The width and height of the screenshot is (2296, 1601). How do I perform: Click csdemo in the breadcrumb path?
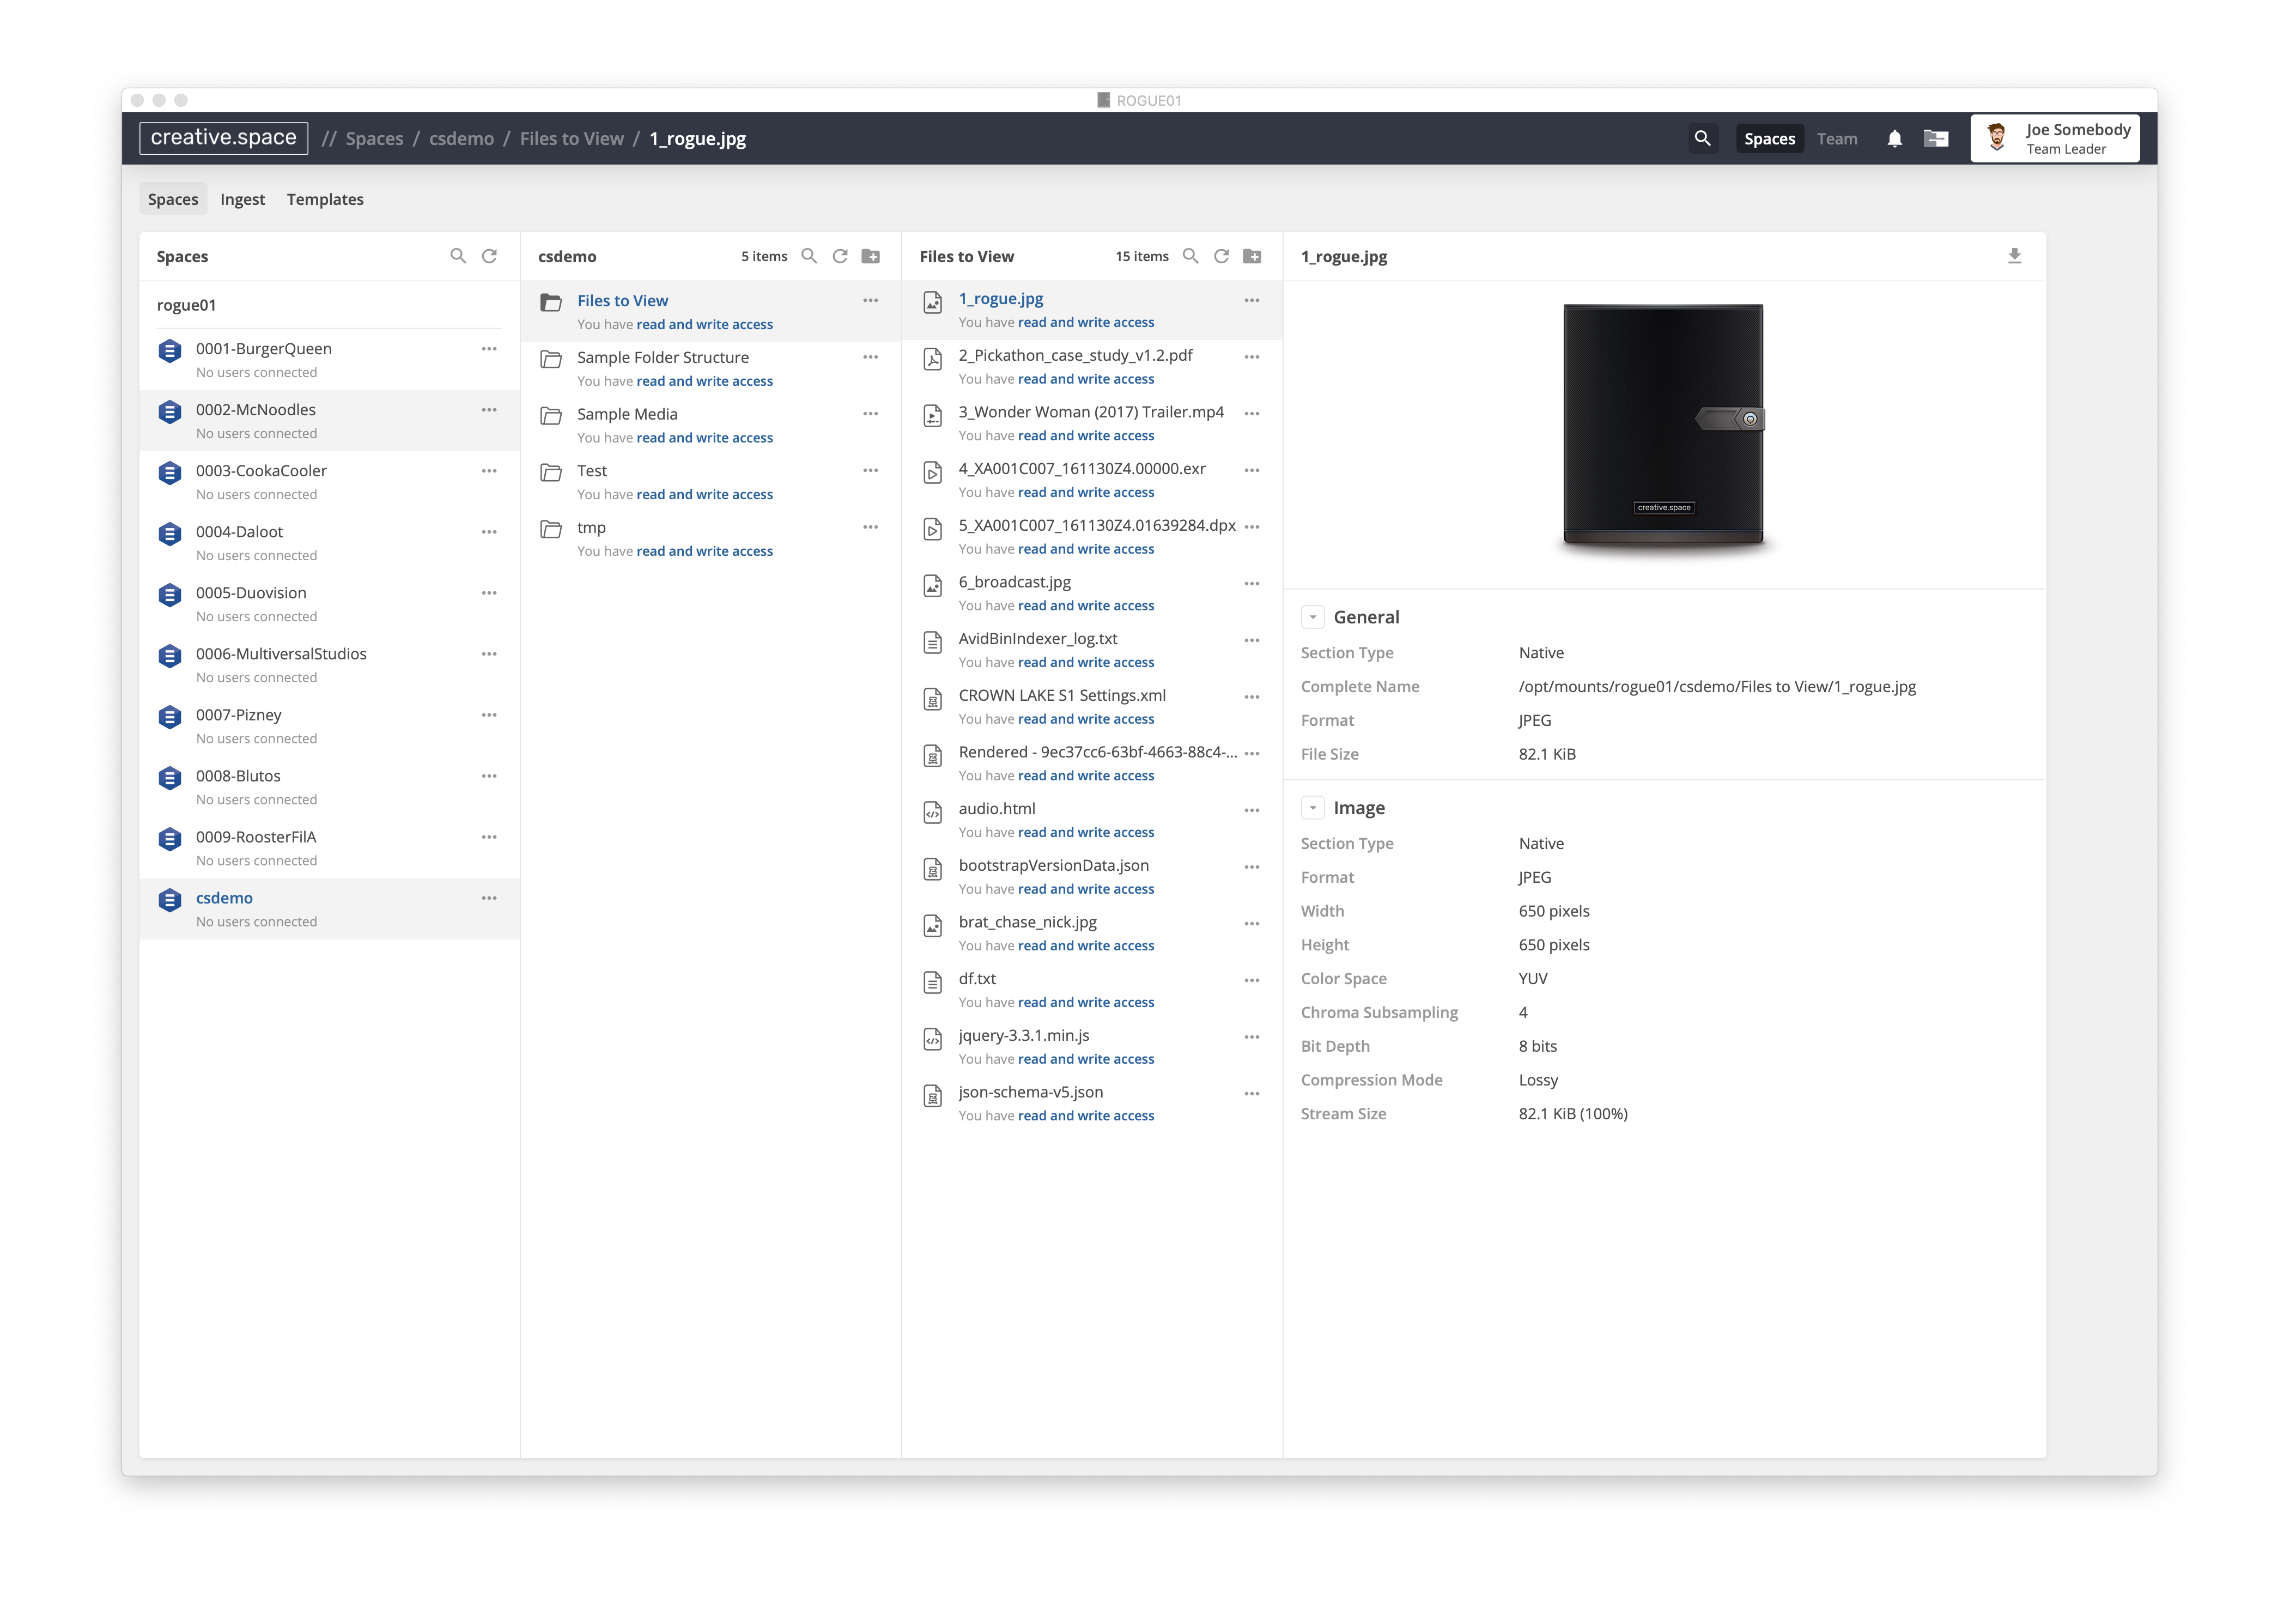[x=461, y=139]
